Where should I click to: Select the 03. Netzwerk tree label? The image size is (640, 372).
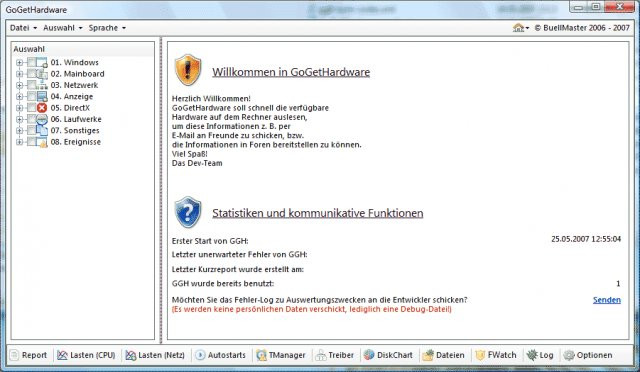point(74,85)
